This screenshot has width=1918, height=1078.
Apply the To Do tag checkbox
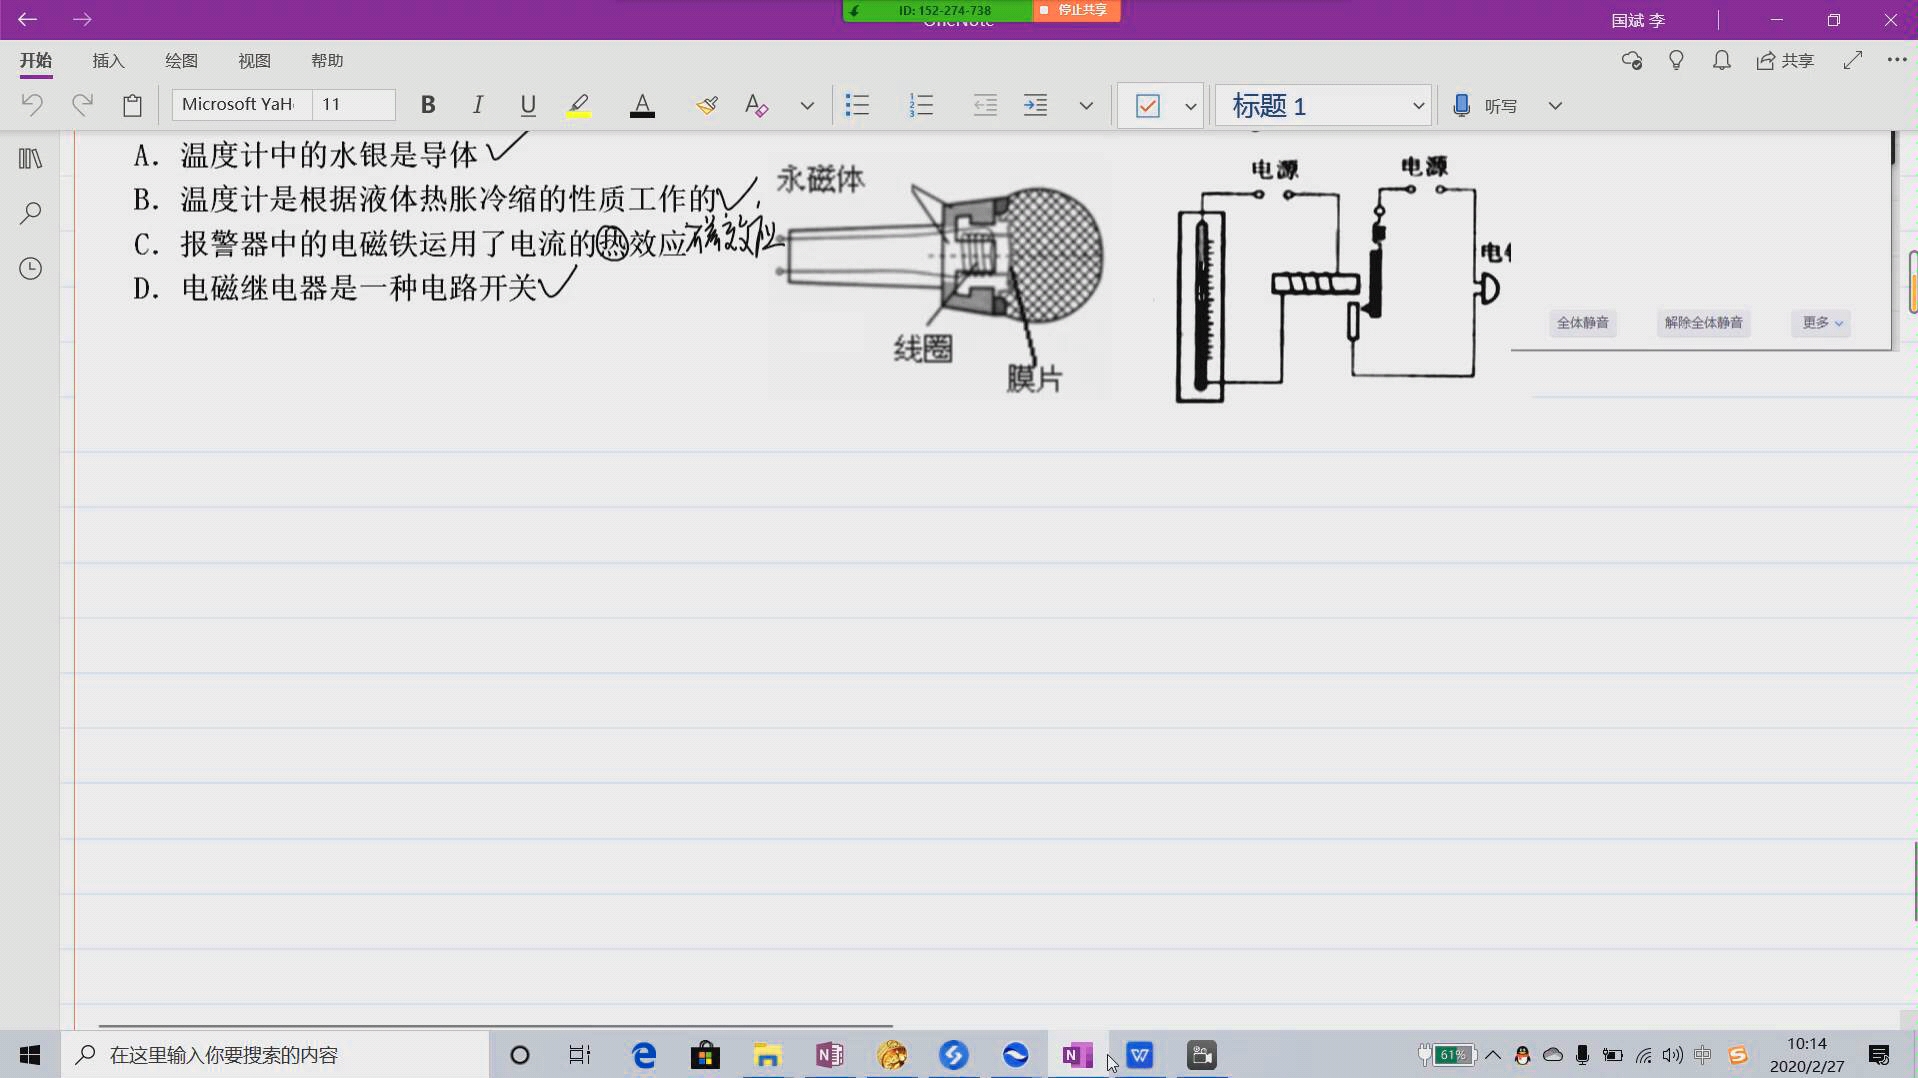[x=1148, y=104]
